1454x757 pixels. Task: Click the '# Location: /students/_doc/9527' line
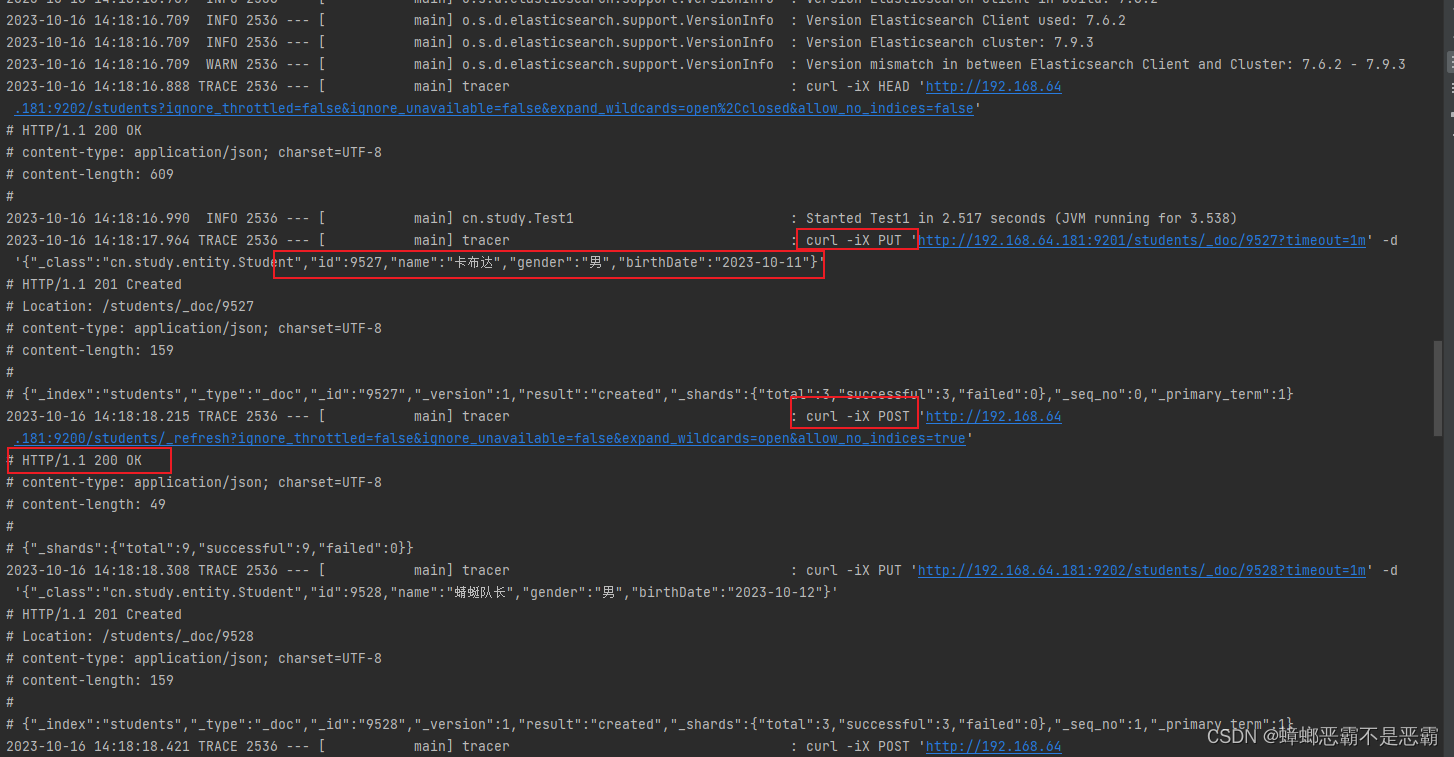click(x=130, y=306)
